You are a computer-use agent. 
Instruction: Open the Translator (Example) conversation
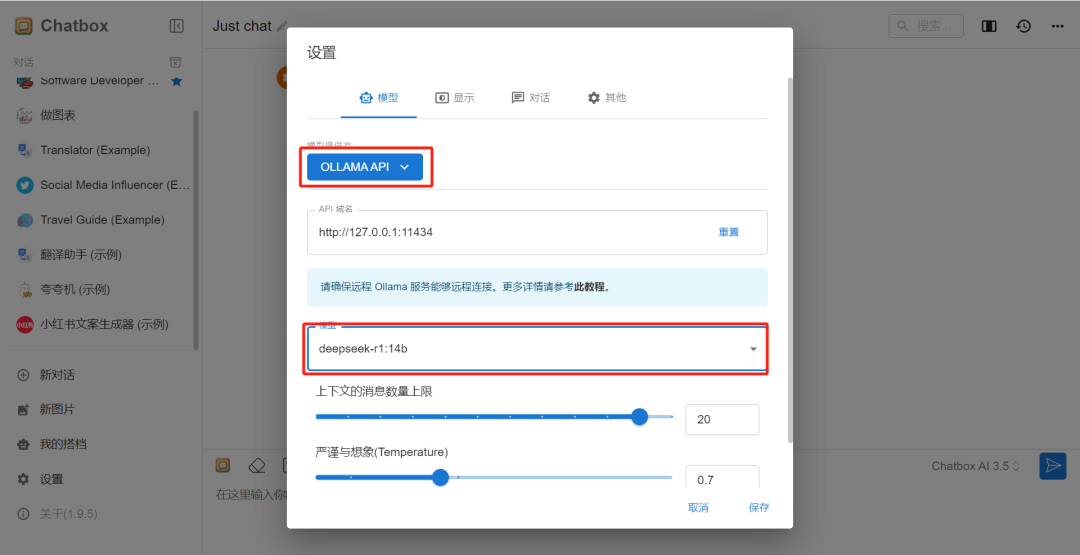coord(101,150)
